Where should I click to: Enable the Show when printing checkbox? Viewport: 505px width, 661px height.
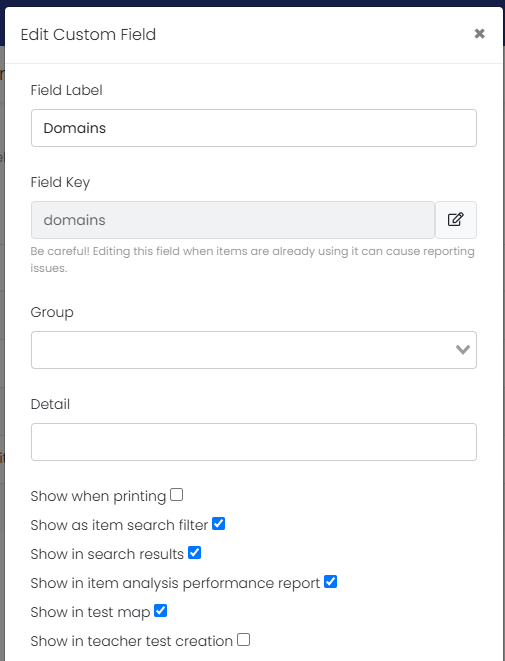(176, 494)
